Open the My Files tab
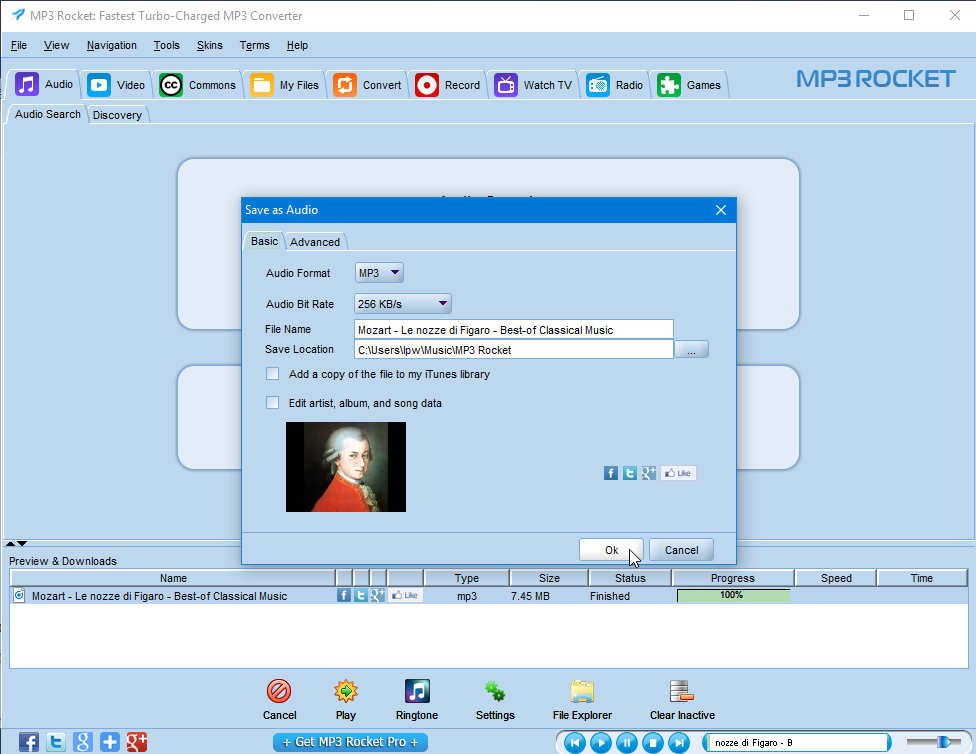This screenshot has width=976, height=754. 285,85
